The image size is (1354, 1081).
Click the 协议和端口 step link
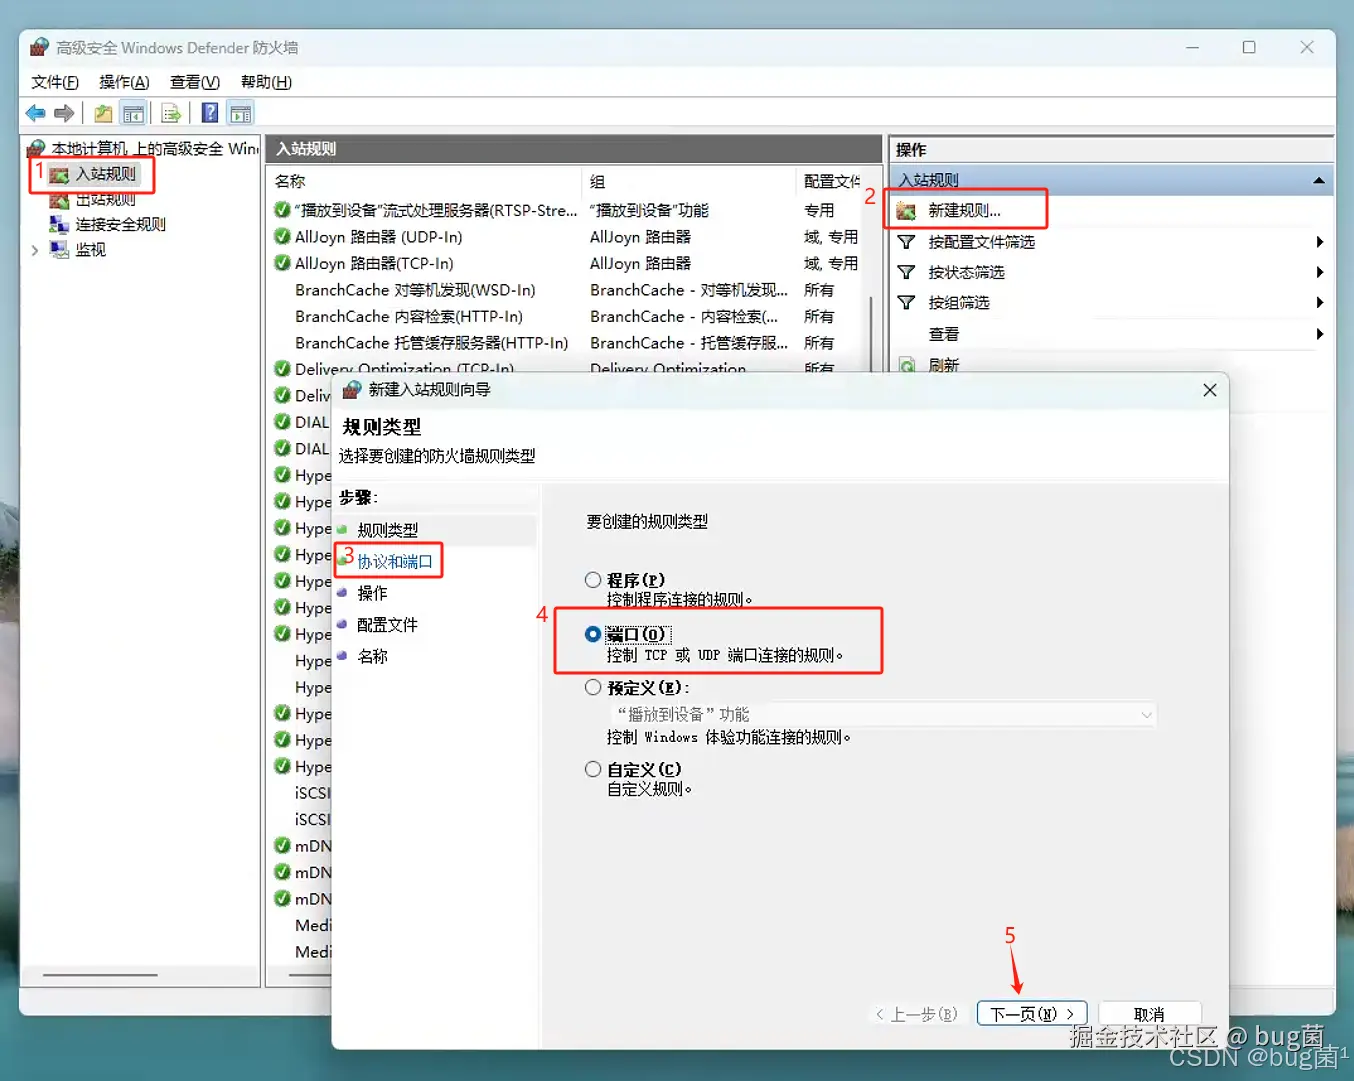pyautogui.click(x=395, y=562)
